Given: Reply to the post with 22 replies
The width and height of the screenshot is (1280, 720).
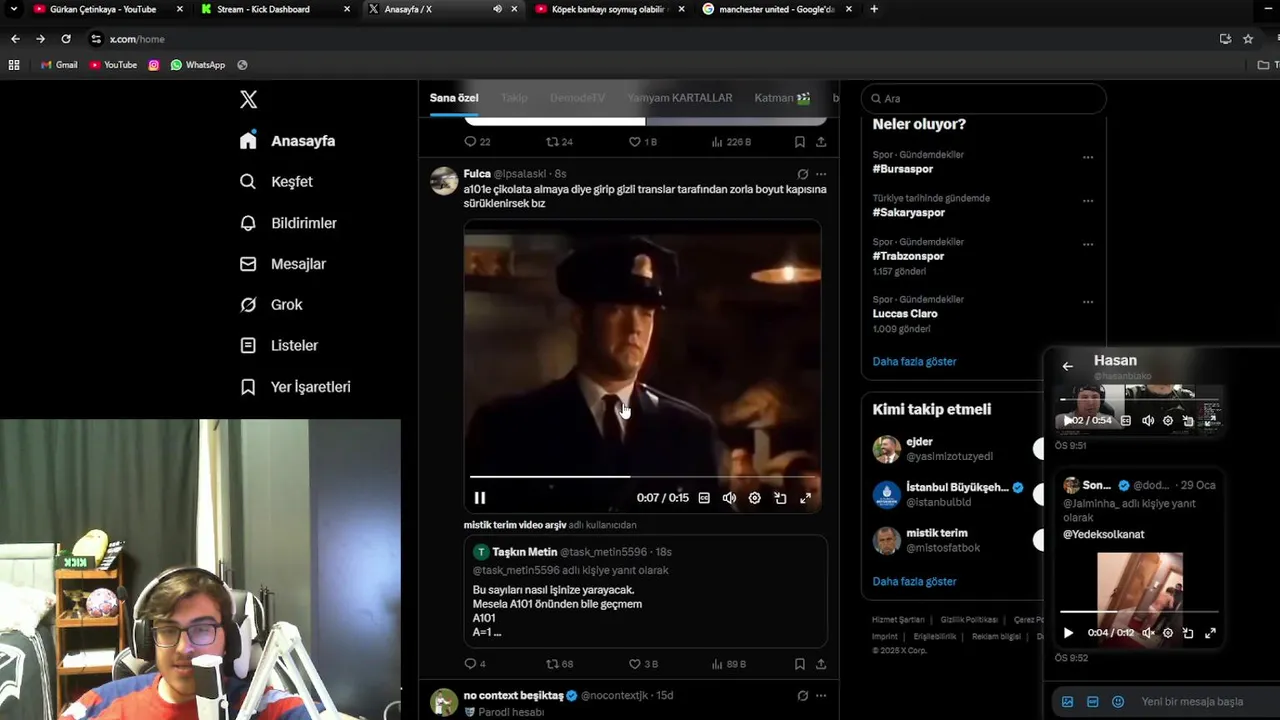Looking at the screenshot, I should point(477,142).
